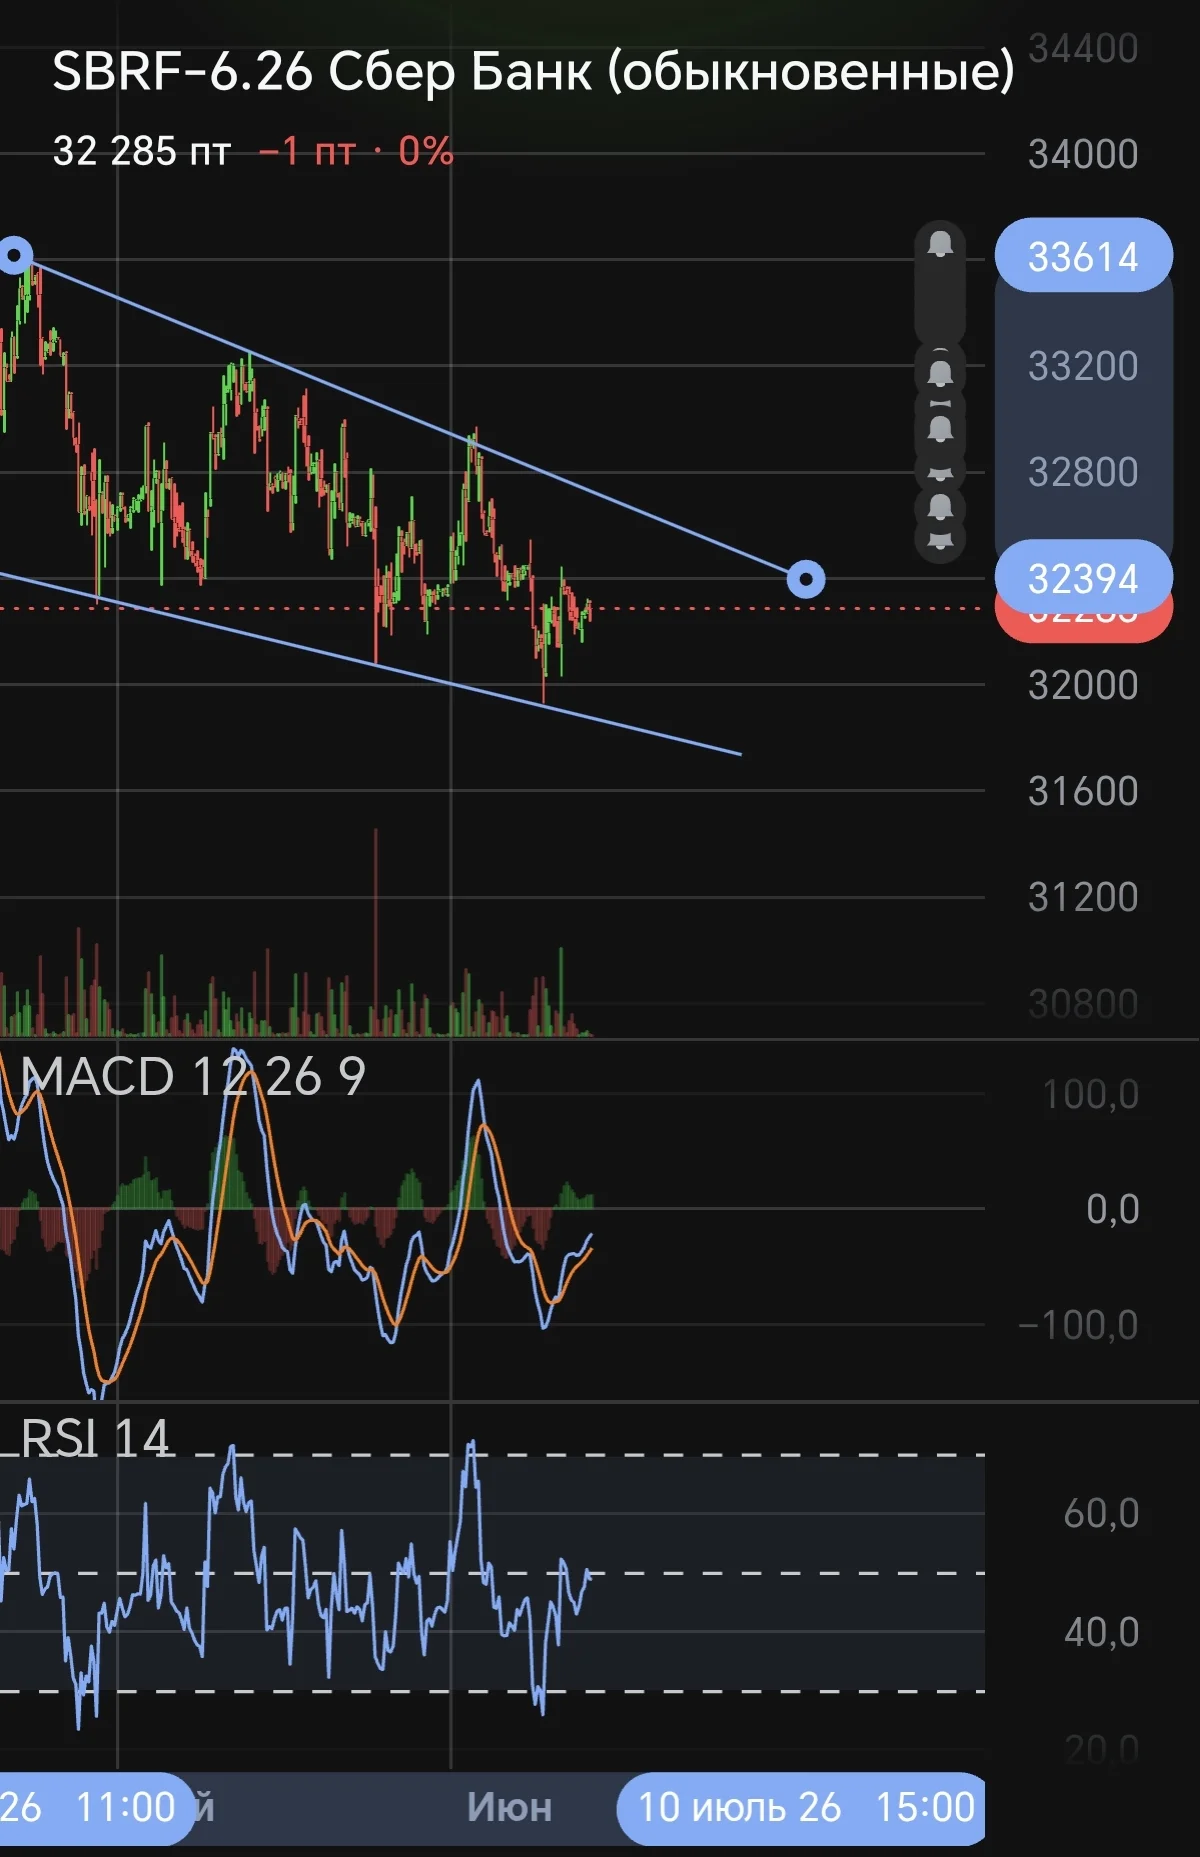Click the MACD −100,0 axis label
The height and width of the screenshot is (1857, 1200).
[x=1078, y=1325]
